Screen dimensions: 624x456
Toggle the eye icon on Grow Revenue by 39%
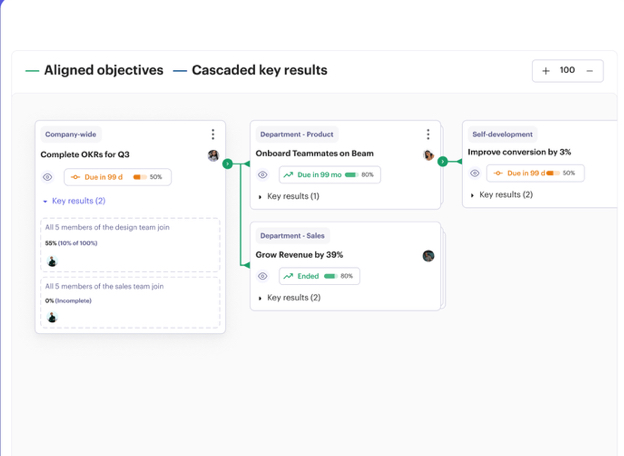[263, 276]
